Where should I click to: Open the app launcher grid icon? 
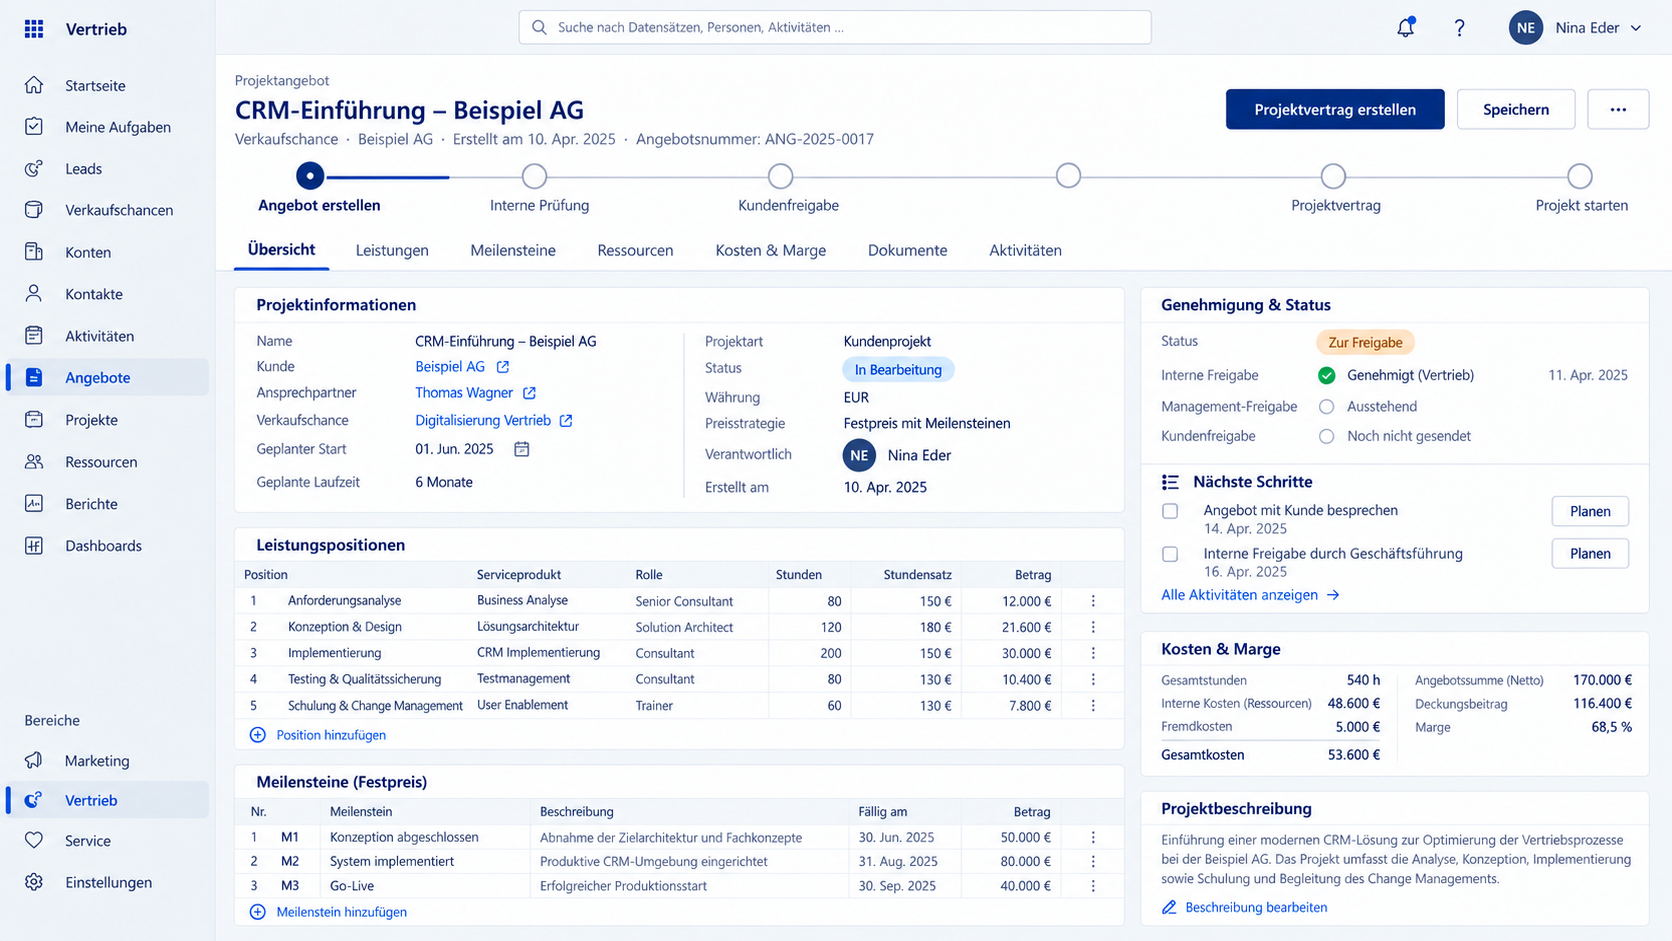(34, 29)
